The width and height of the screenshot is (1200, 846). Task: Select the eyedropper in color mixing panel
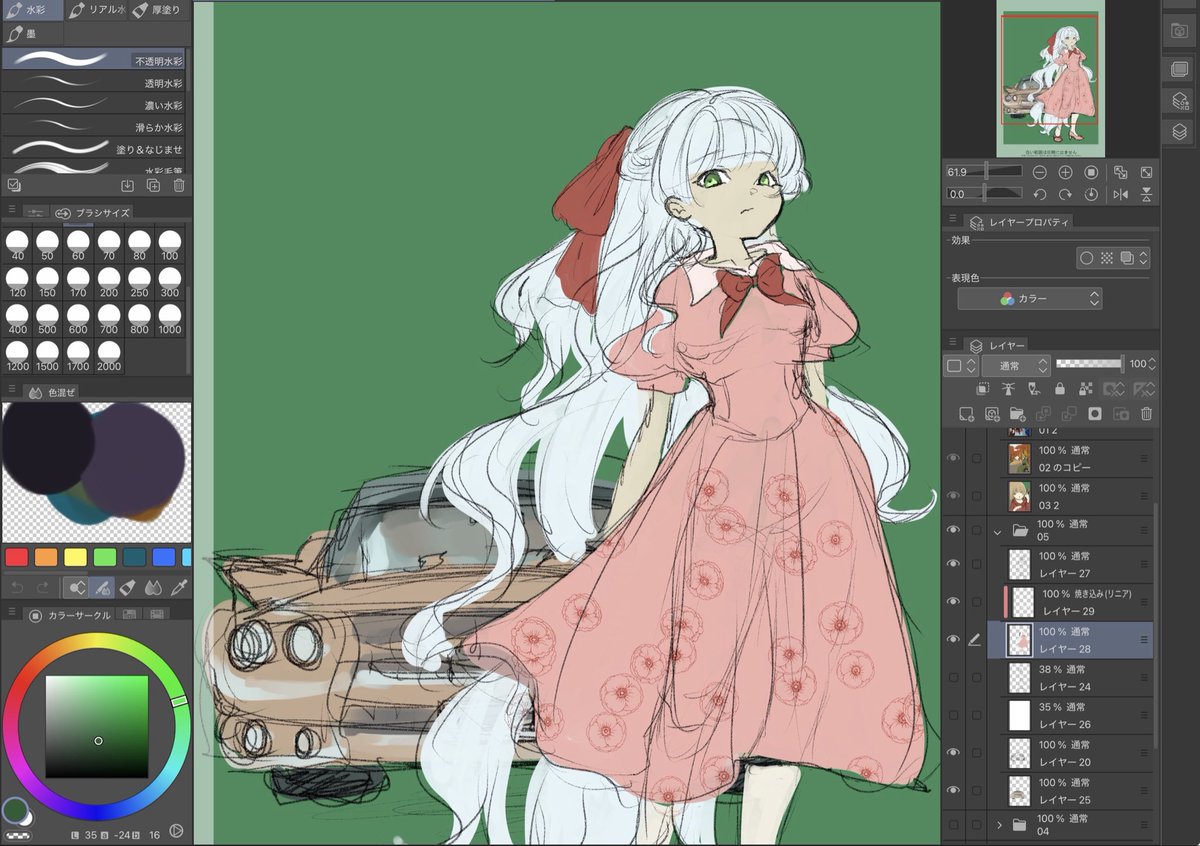tap(181, 587)
